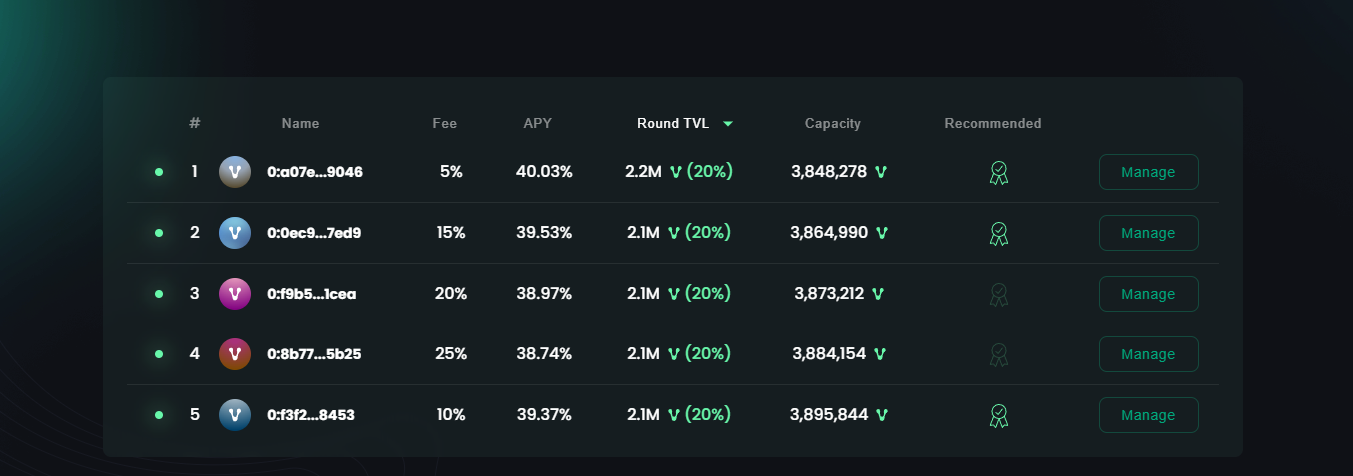The height and width of the screenshot is (476, 1353).
Task: Click Manage for validator 0:f9b5...1cea
Action: [x=1148, y=294]
